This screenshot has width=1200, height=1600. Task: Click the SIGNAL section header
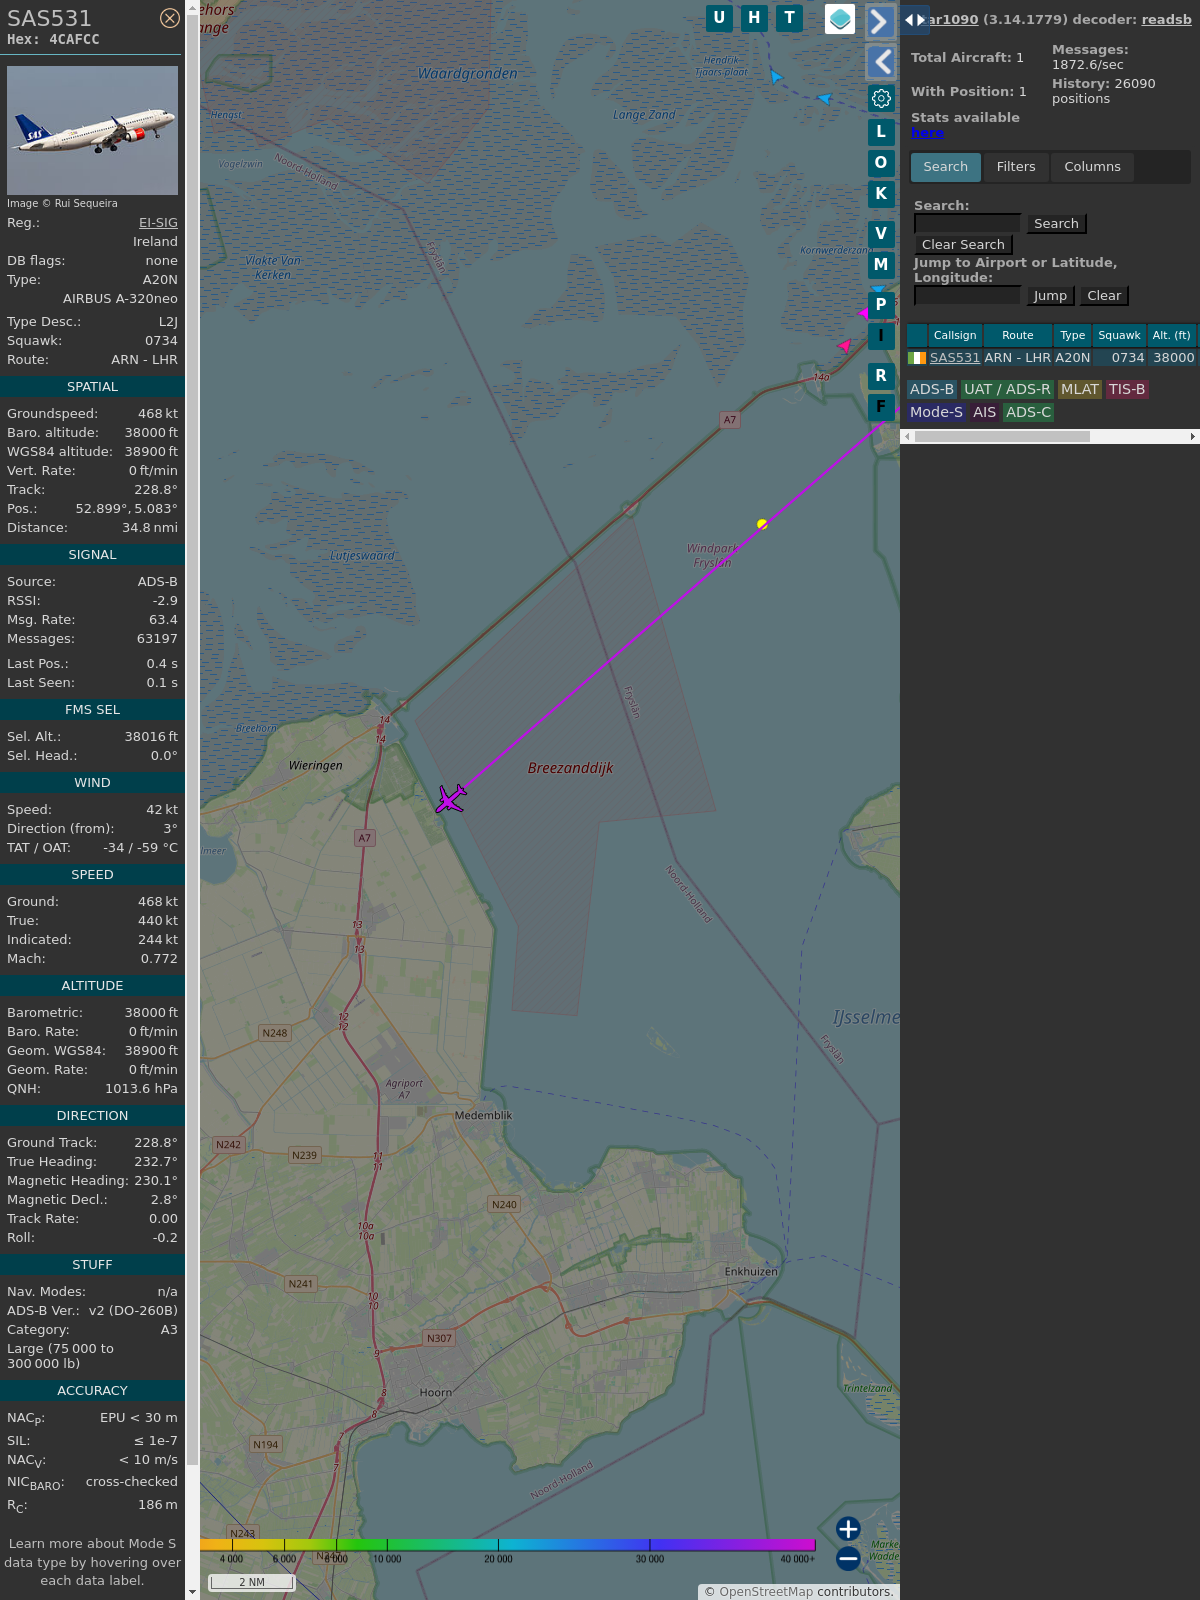[x=92, y=555]
